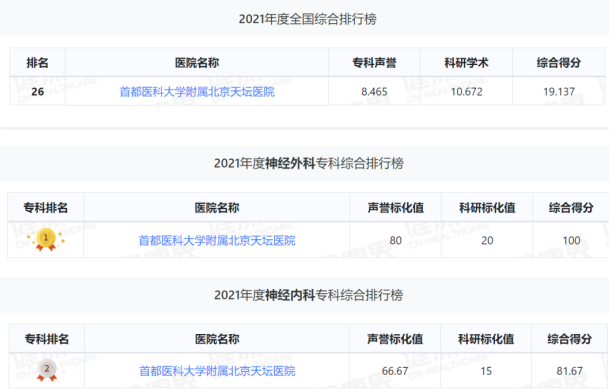The width and height of the screenshot is (609, 391).
Task: Click the 声誉标化值 header in the neurosurgery table
Action: (395, 208)
